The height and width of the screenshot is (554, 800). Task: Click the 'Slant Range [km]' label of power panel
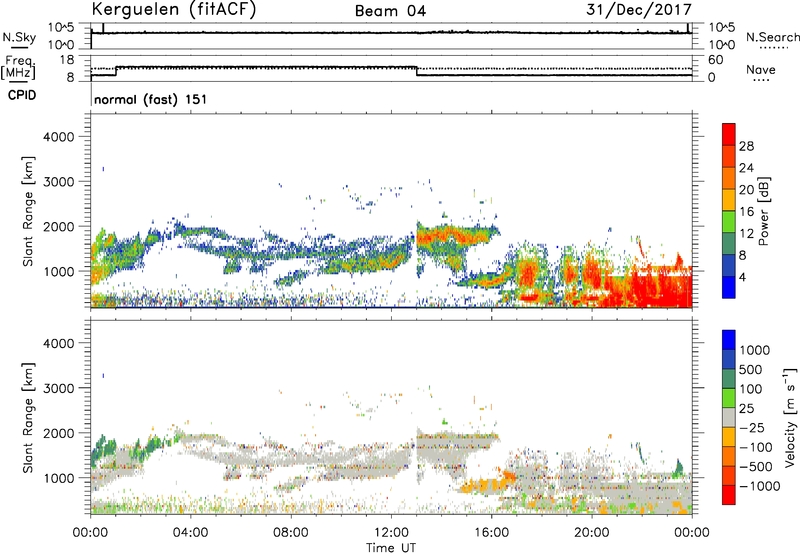pos(28,211)
